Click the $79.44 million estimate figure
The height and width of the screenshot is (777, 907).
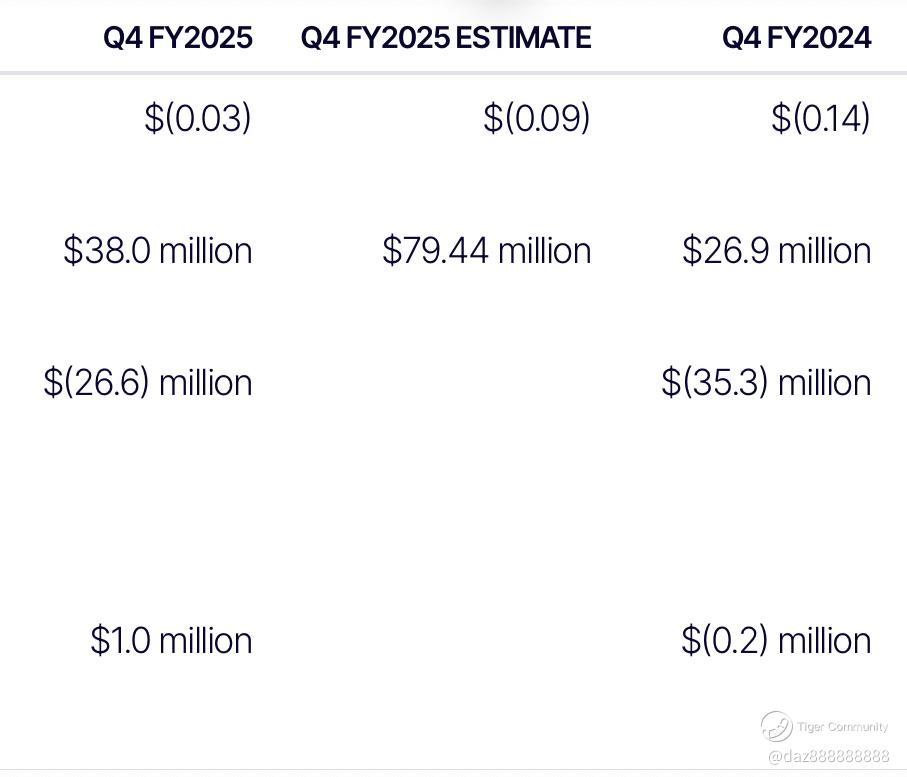(486, 251)
